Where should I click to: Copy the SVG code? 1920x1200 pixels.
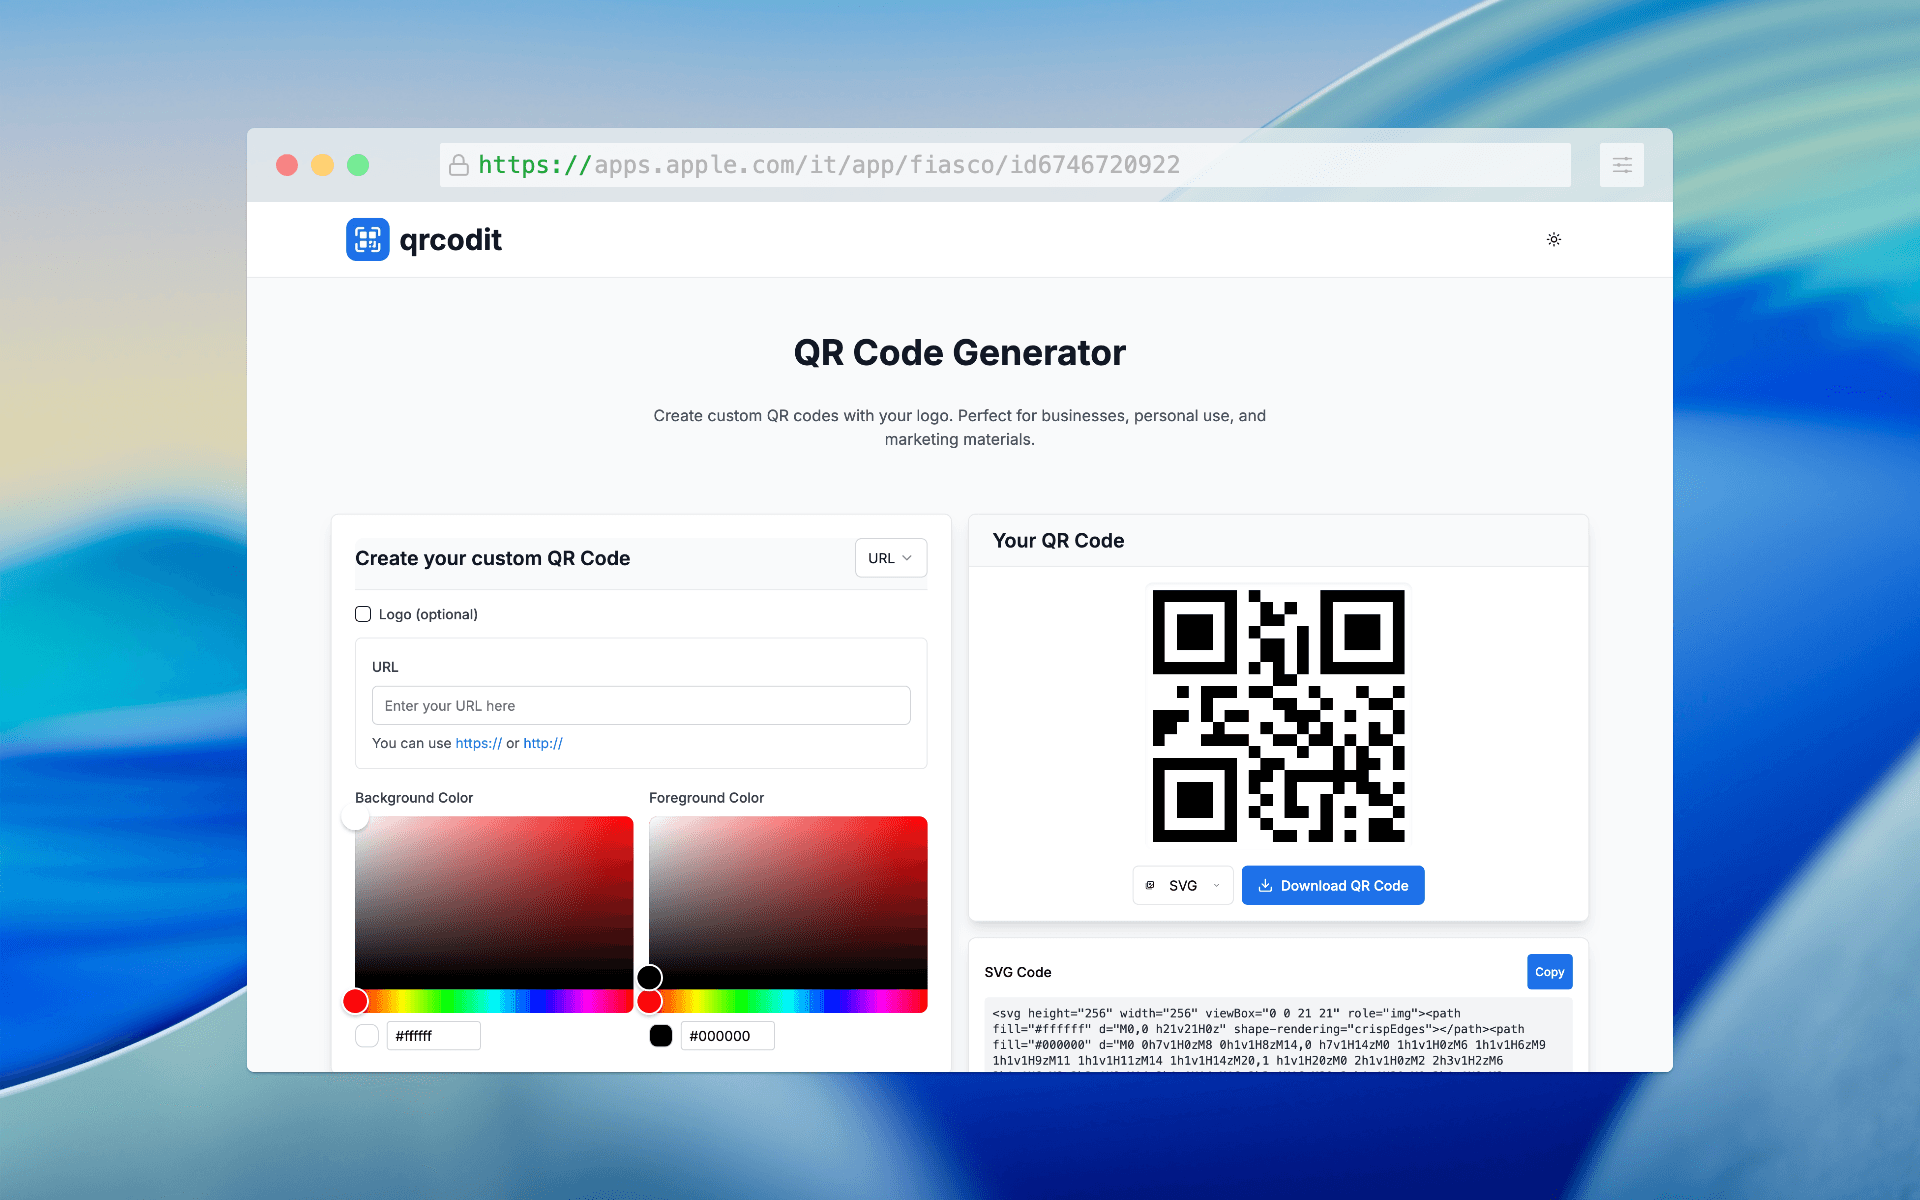[x=1549, y=972]
